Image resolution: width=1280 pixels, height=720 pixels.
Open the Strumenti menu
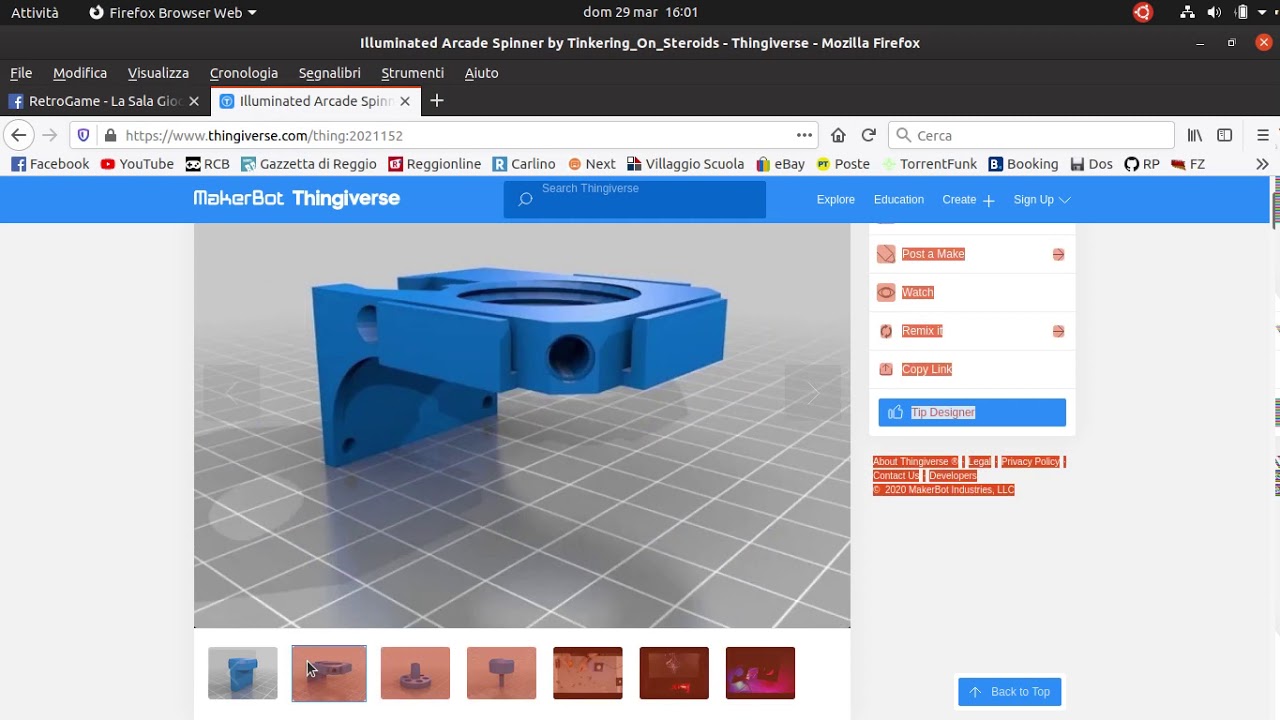pyautogui.click(x=412, y=73)
